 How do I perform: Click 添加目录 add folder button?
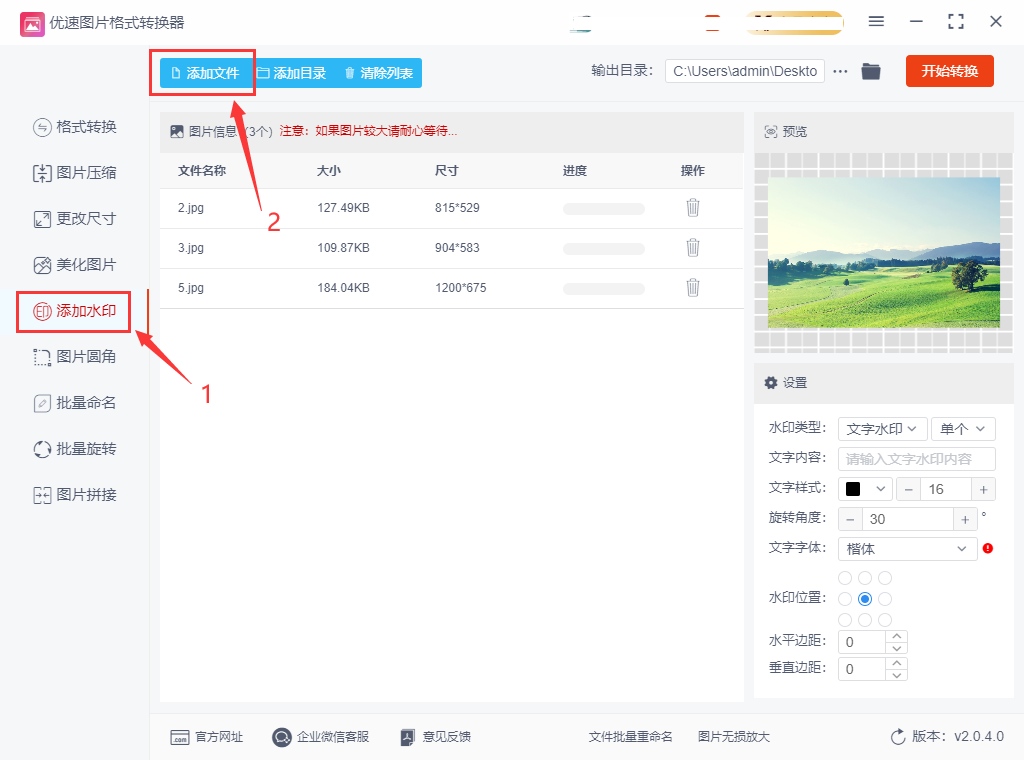tap(291, 73)
